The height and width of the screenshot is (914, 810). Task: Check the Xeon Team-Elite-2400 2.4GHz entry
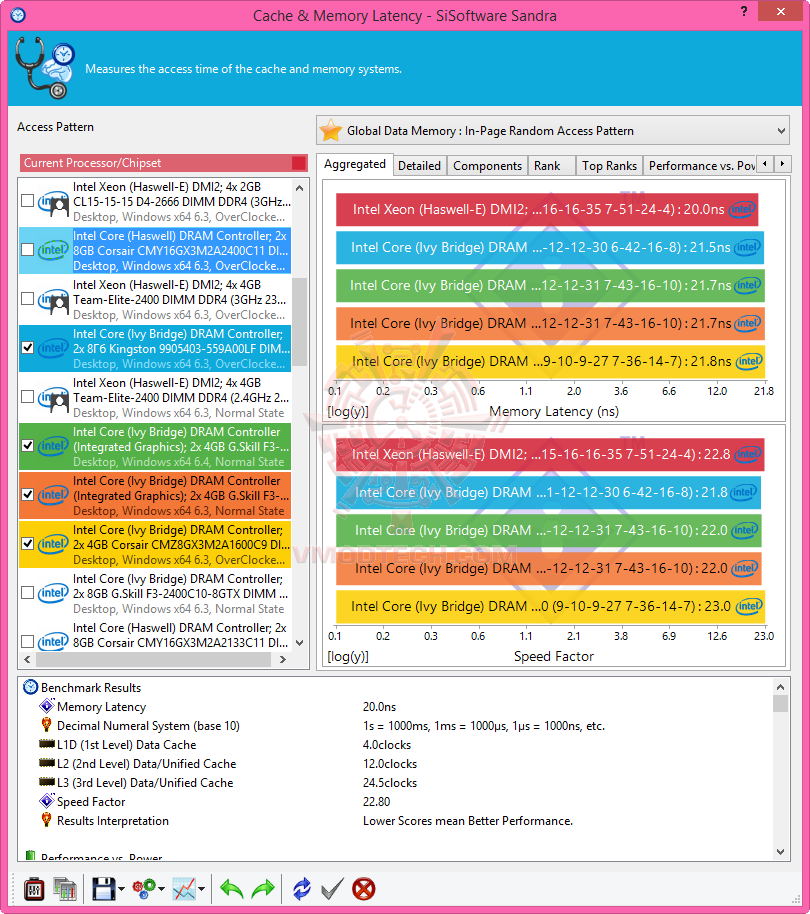[x=27, y=397]
